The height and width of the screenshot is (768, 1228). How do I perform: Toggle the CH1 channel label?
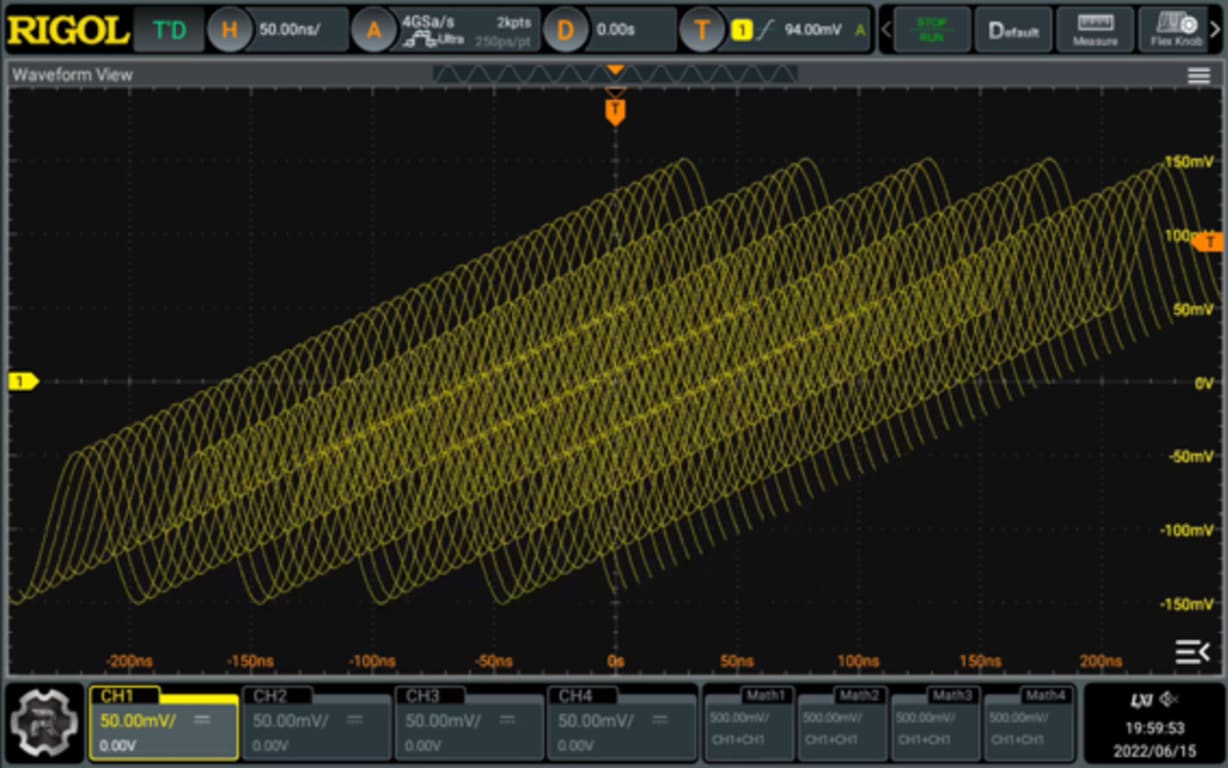coord(125,696)
